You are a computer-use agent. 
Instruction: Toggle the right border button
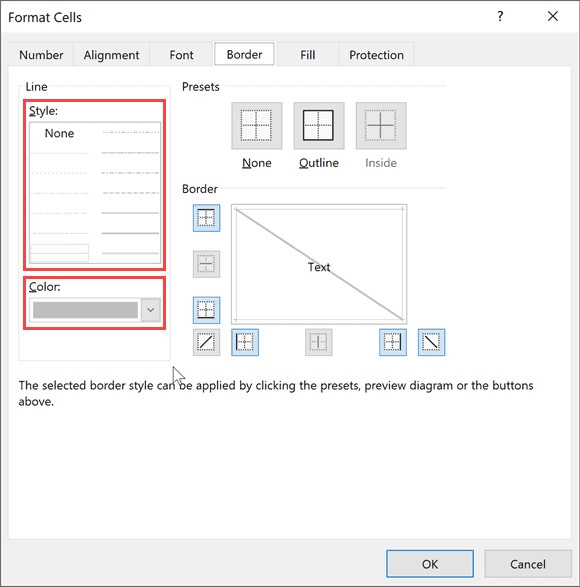pos(393,342)
